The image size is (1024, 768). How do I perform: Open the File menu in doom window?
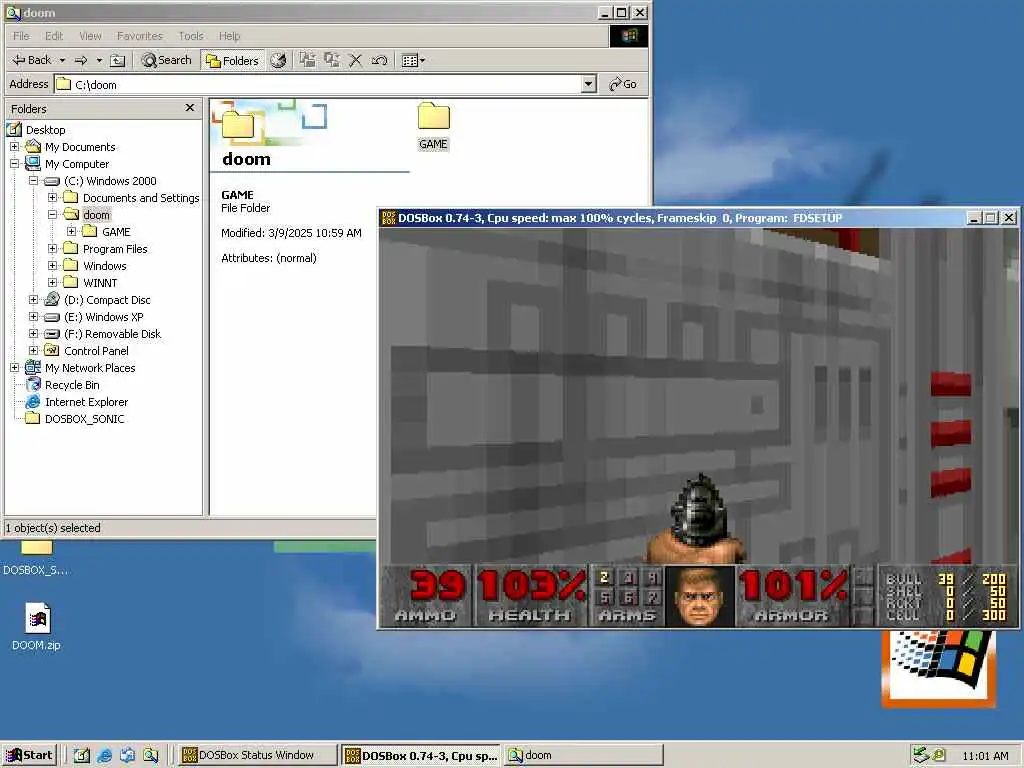click(x=22, y=36)
